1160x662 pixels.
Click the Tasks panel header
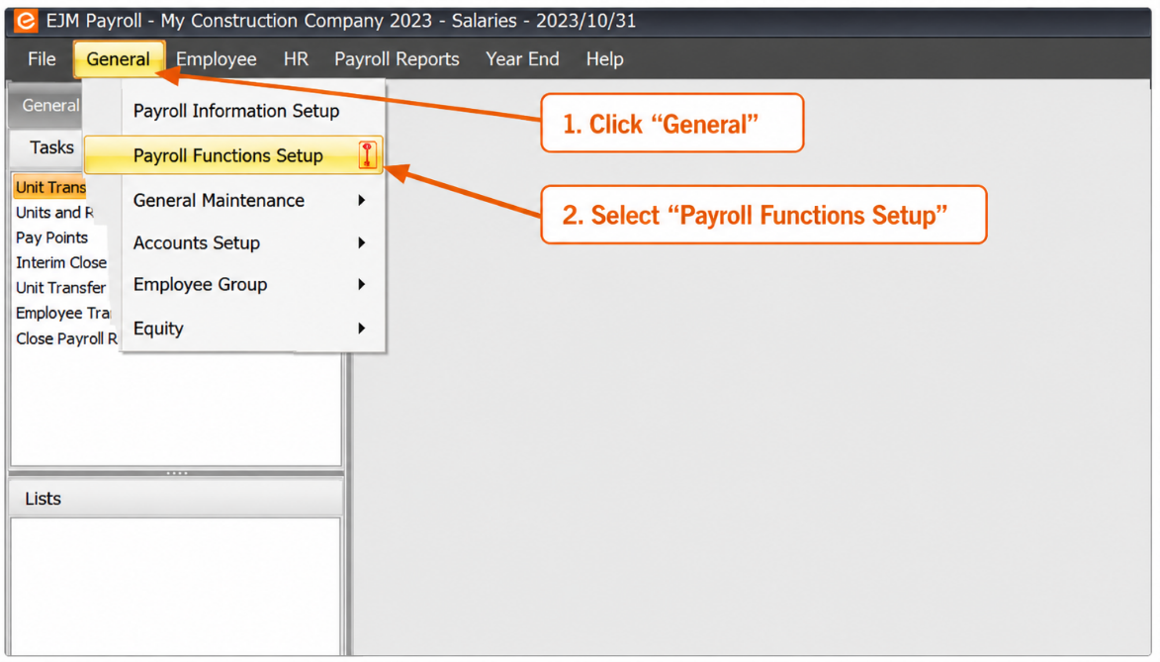[x=47, y=148]
